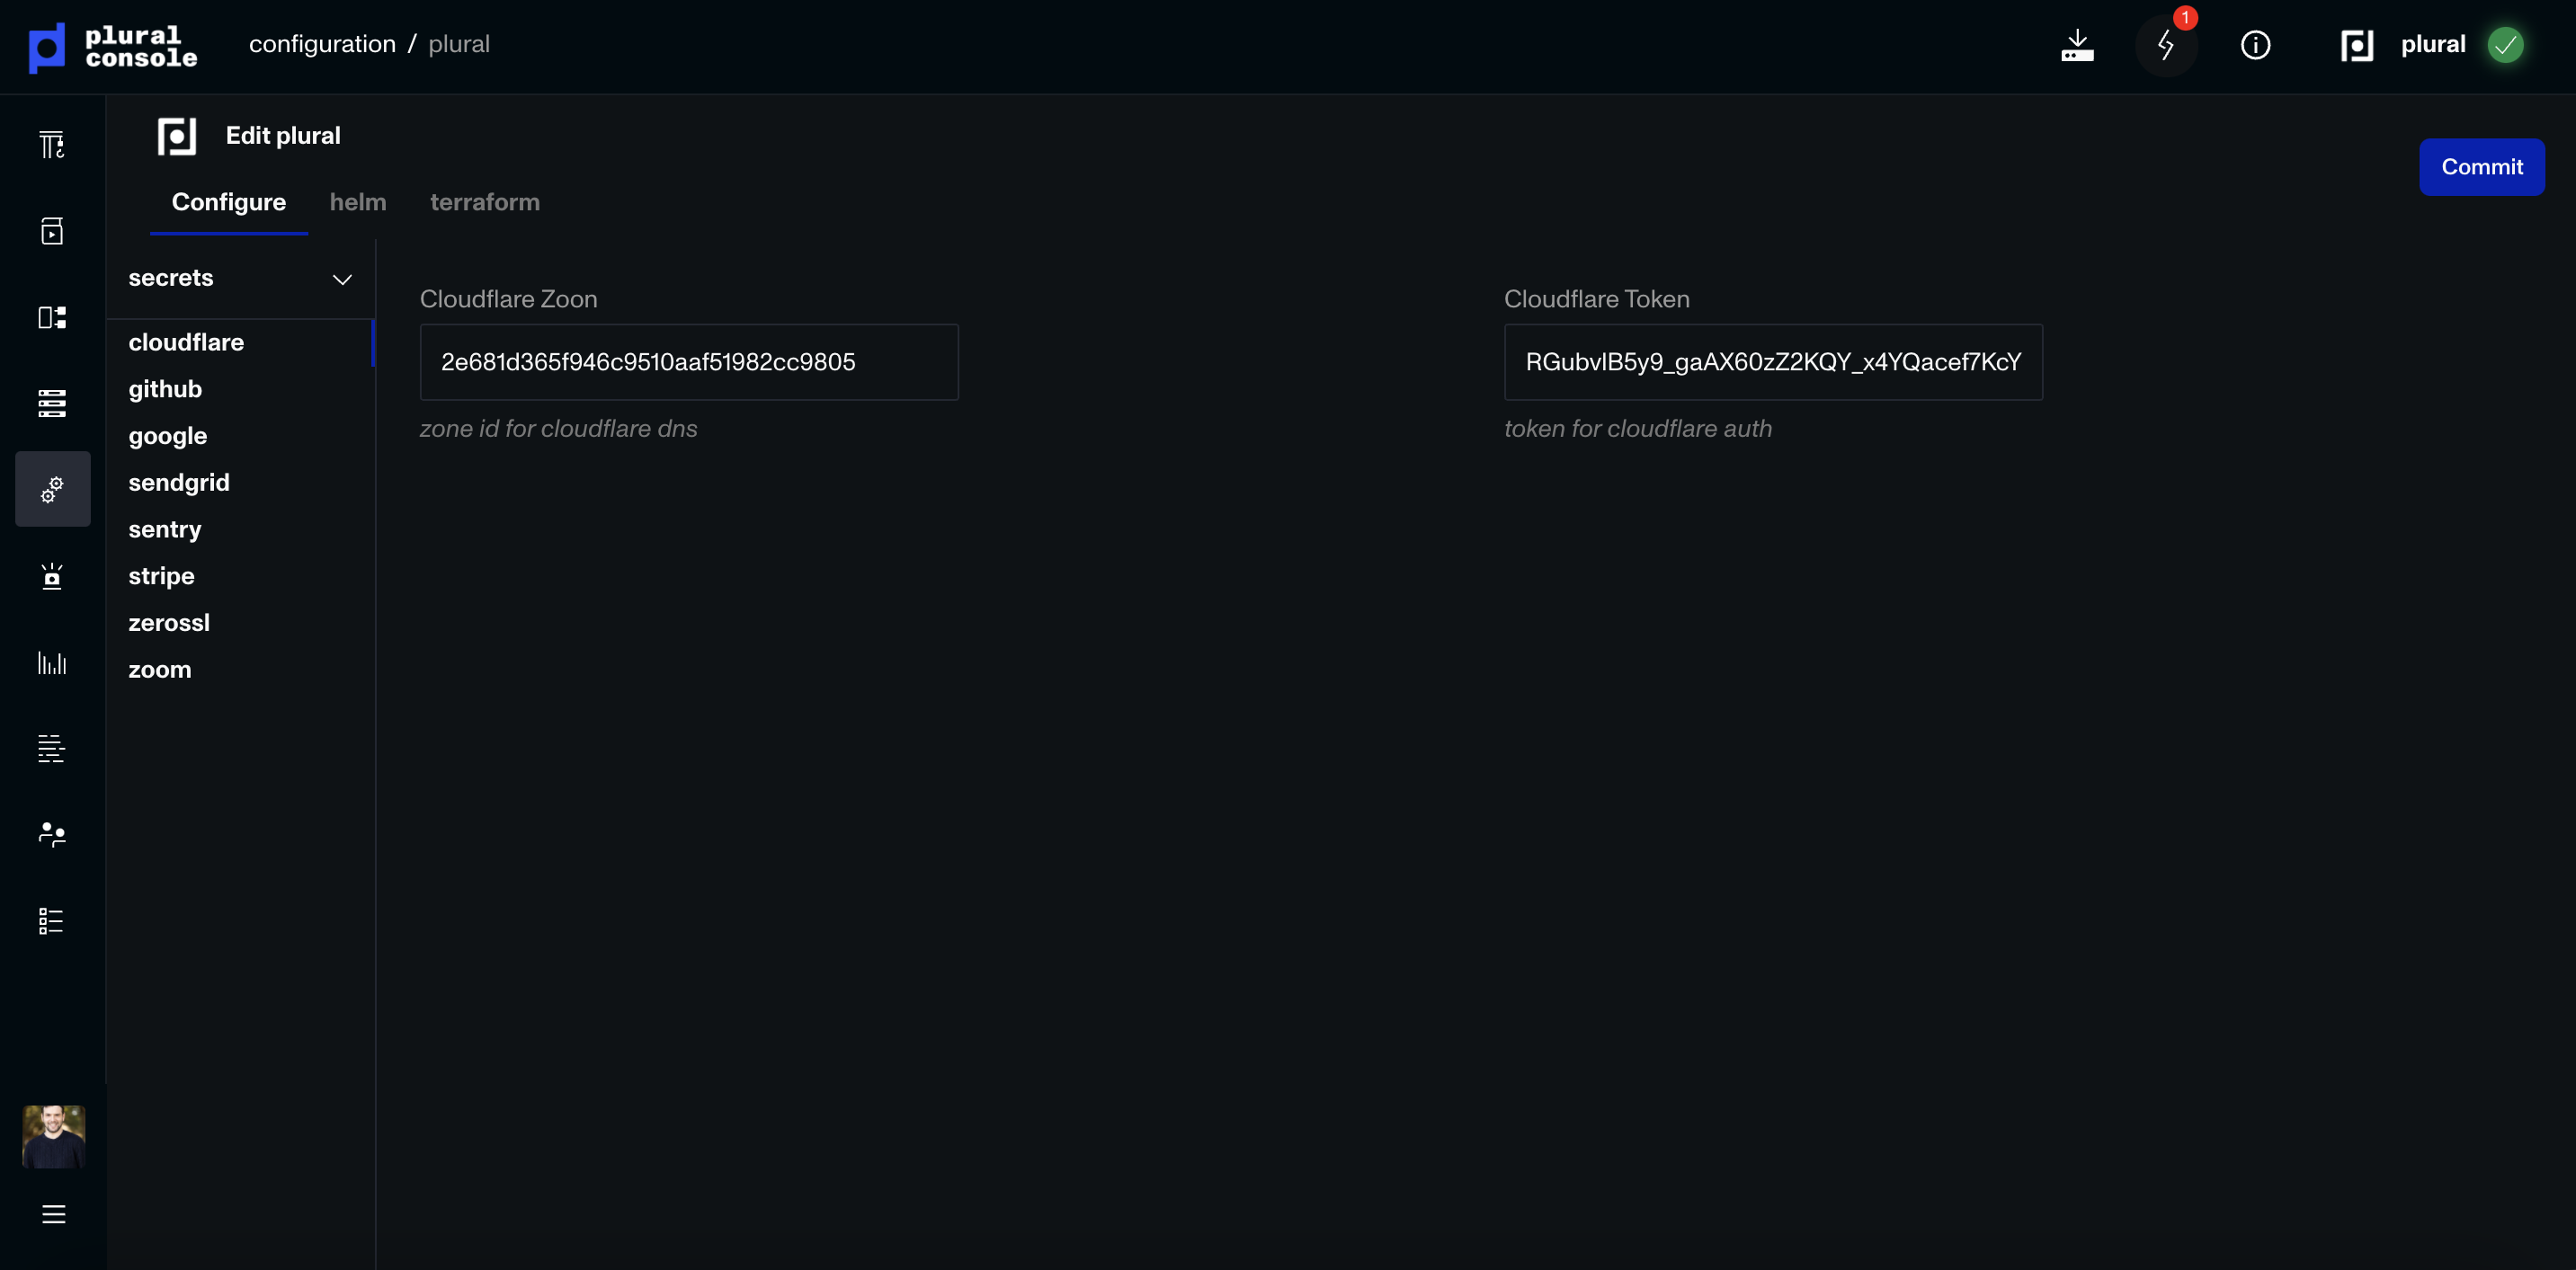
Task: Open the plural app selector in header
Action: (2431, 45)
